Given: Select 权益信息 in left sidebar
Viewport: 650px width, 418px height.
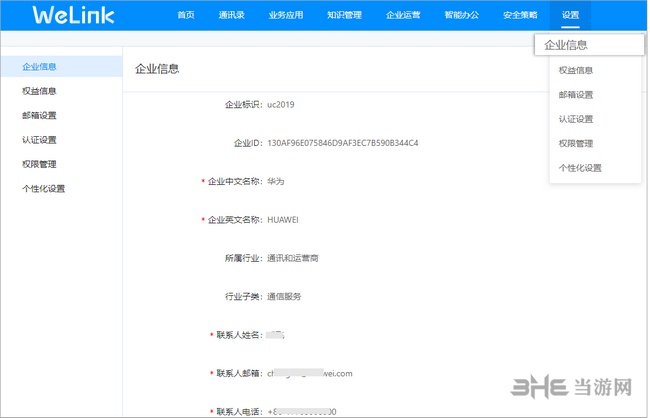Looking at the screenshot, I should point(39,91).
